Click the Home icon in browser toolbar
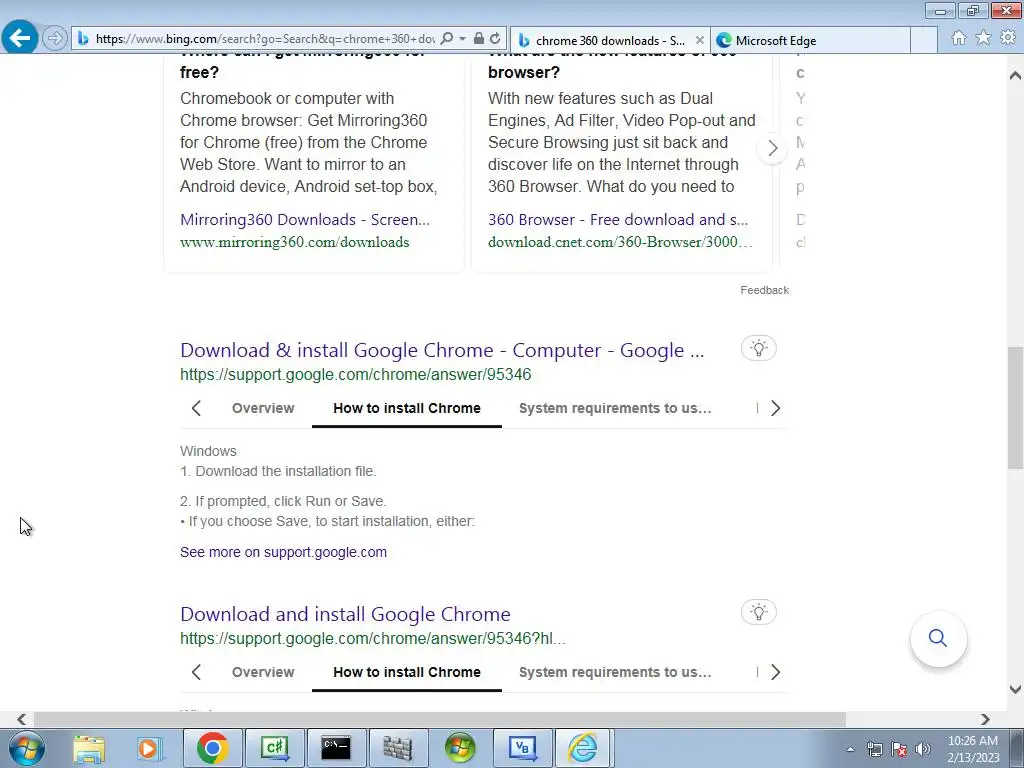 [x=959, y=39]
